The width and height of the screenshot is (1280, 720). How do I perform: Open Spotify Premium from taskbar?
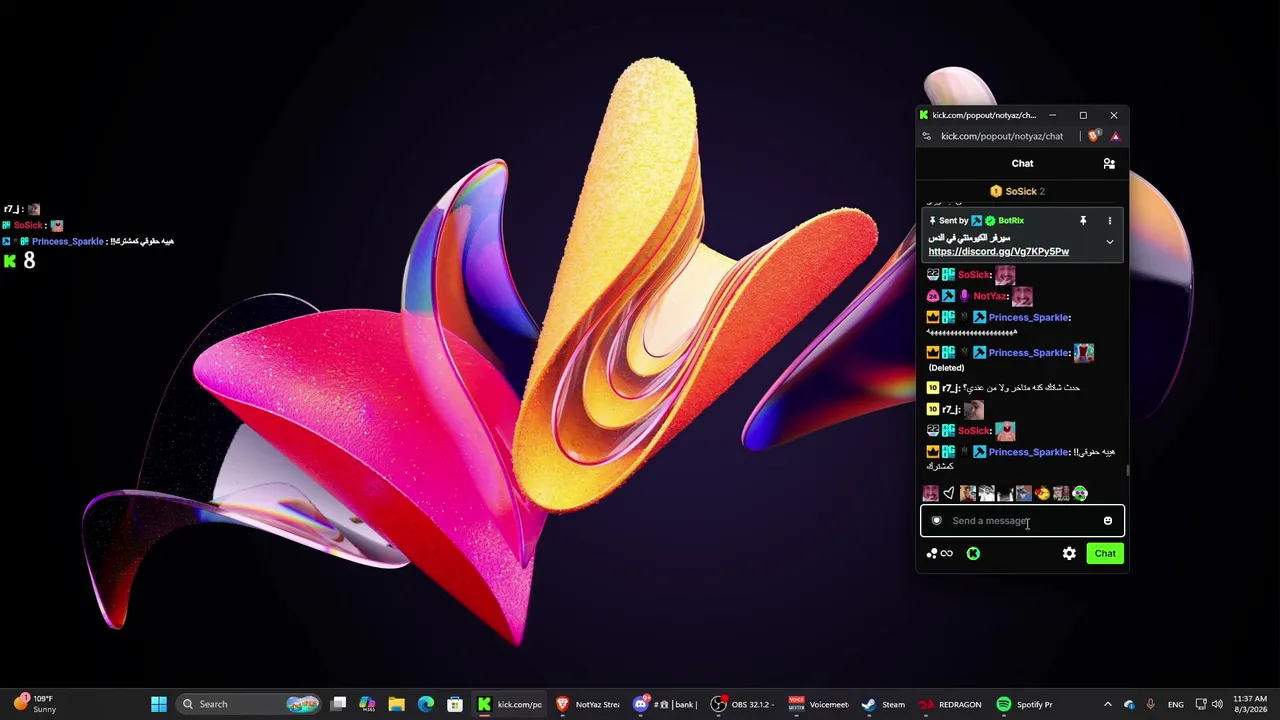pyautogui.click(x=1026, y=704)
